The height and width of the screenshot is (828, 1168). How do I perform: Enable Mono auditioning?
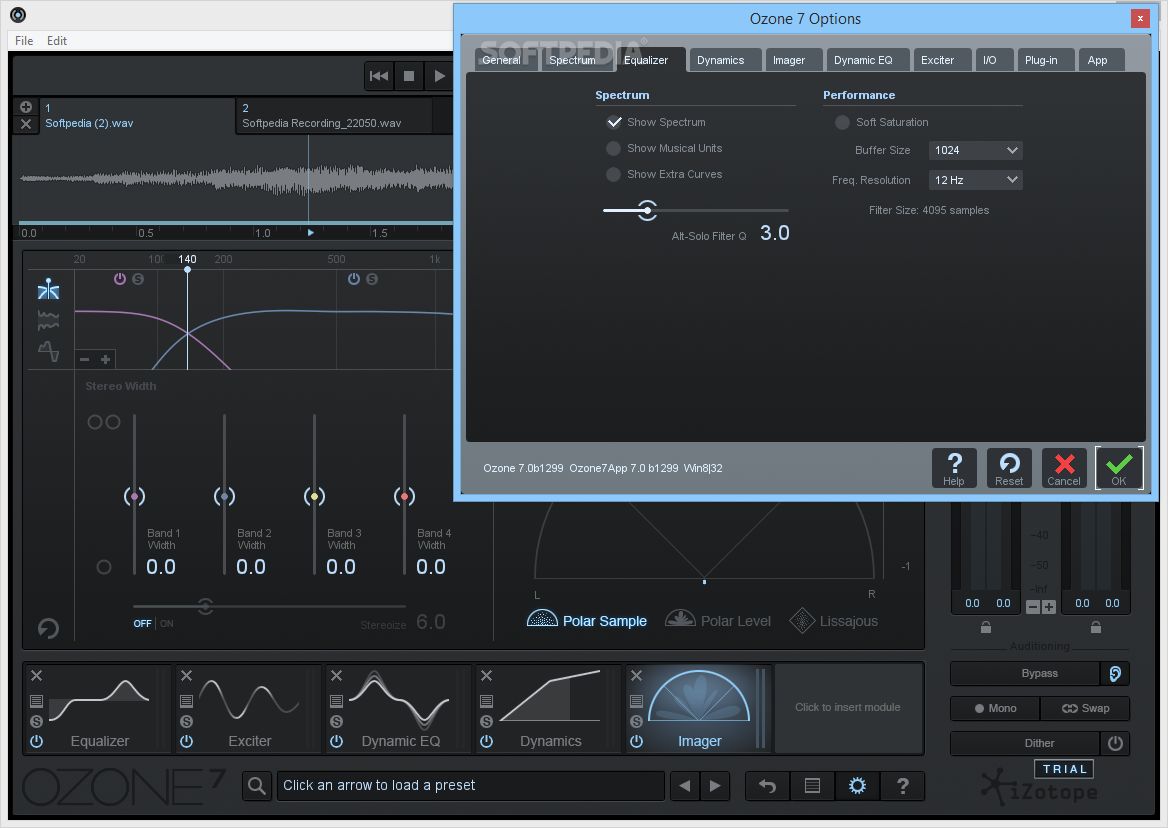(x=995, y=708)
